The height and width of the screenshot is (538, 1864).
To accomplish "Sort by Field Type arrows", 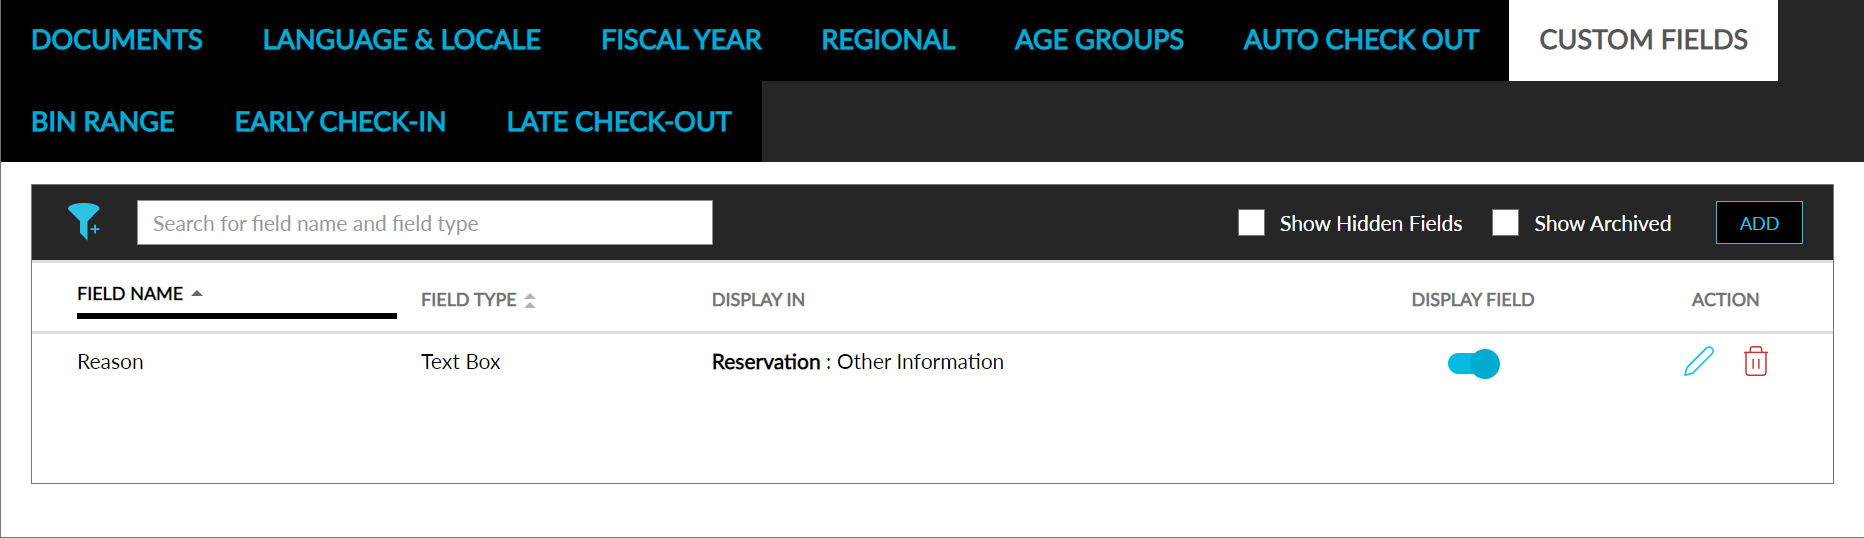I will (530, 300).
